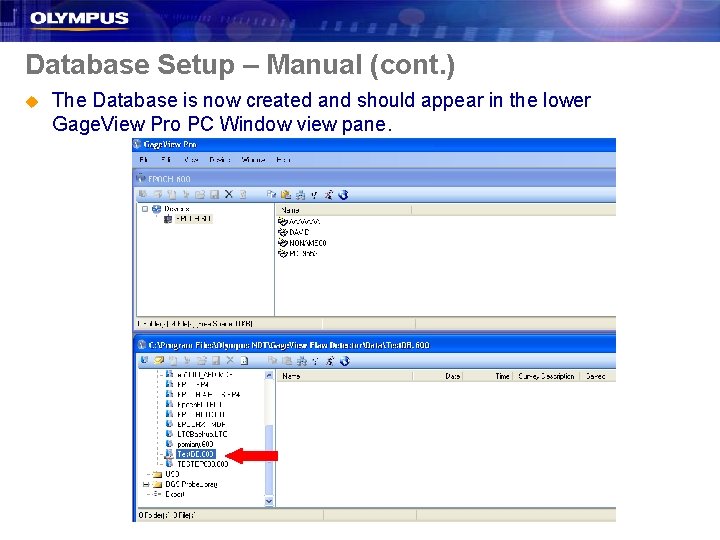Click the running figure icon in the EPOCH 600 toolbar
The image size is (720, 540).
(329, 195)
